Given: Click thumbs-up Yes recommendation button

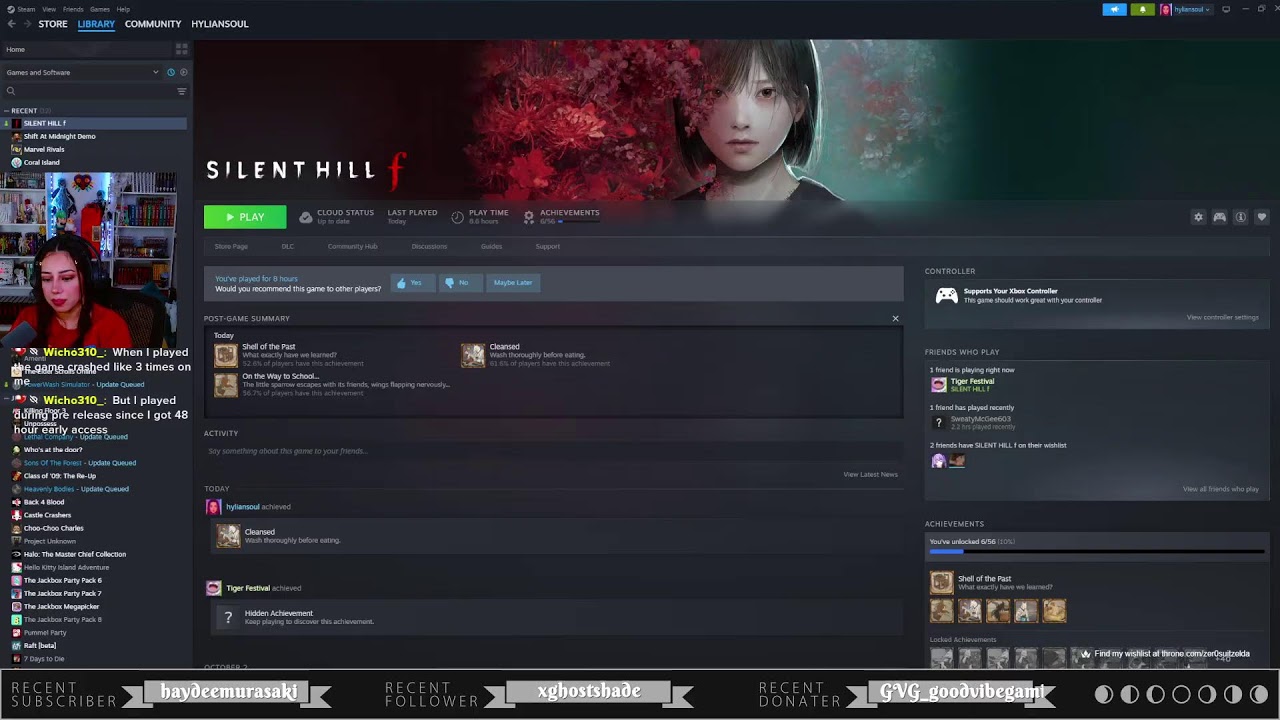Looking at the screenshot, I should pyautogui.click(x=412, y=283).
